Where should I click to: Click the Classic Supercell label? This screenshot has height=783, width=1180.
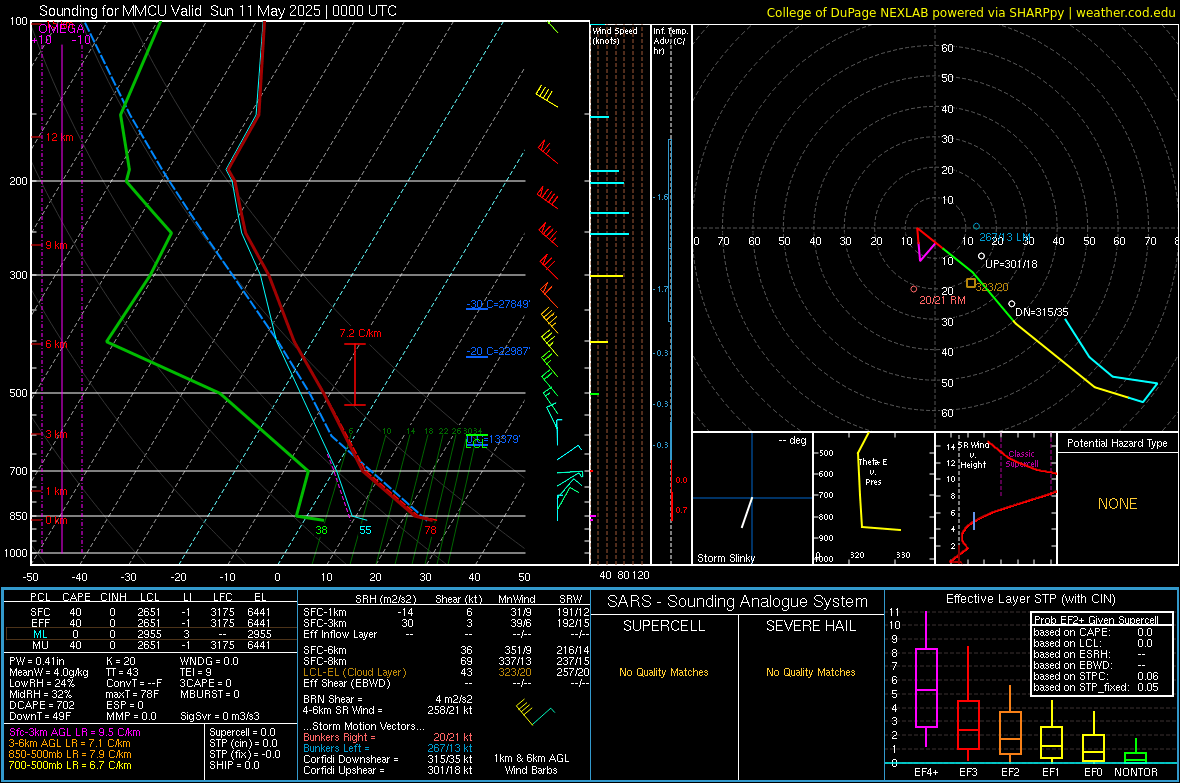1021,459
